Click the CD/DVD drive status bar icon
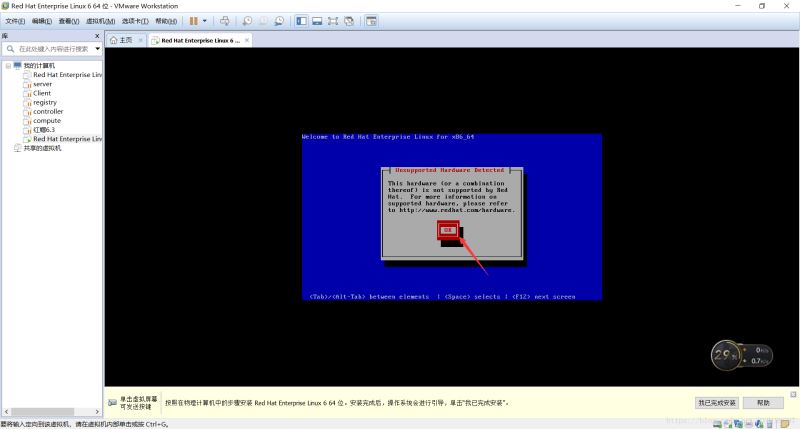The height and width of the screenshot is (429, 800). [x=728, y=424]
